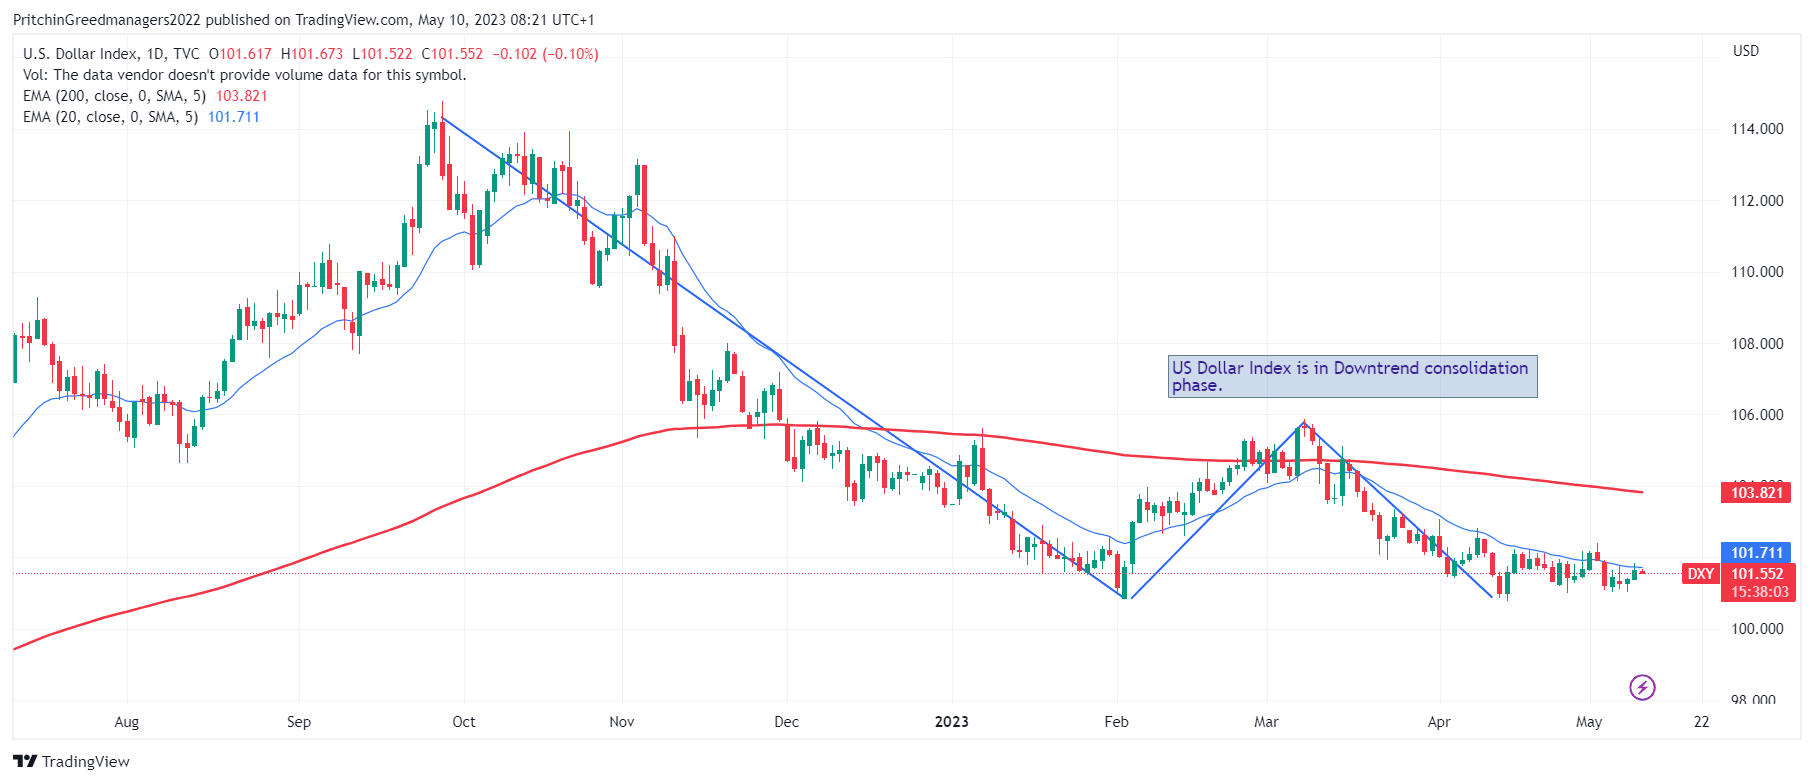
Task: Click the high price H101.673 value
Action: pyautogui.click(x=312, y=54)
